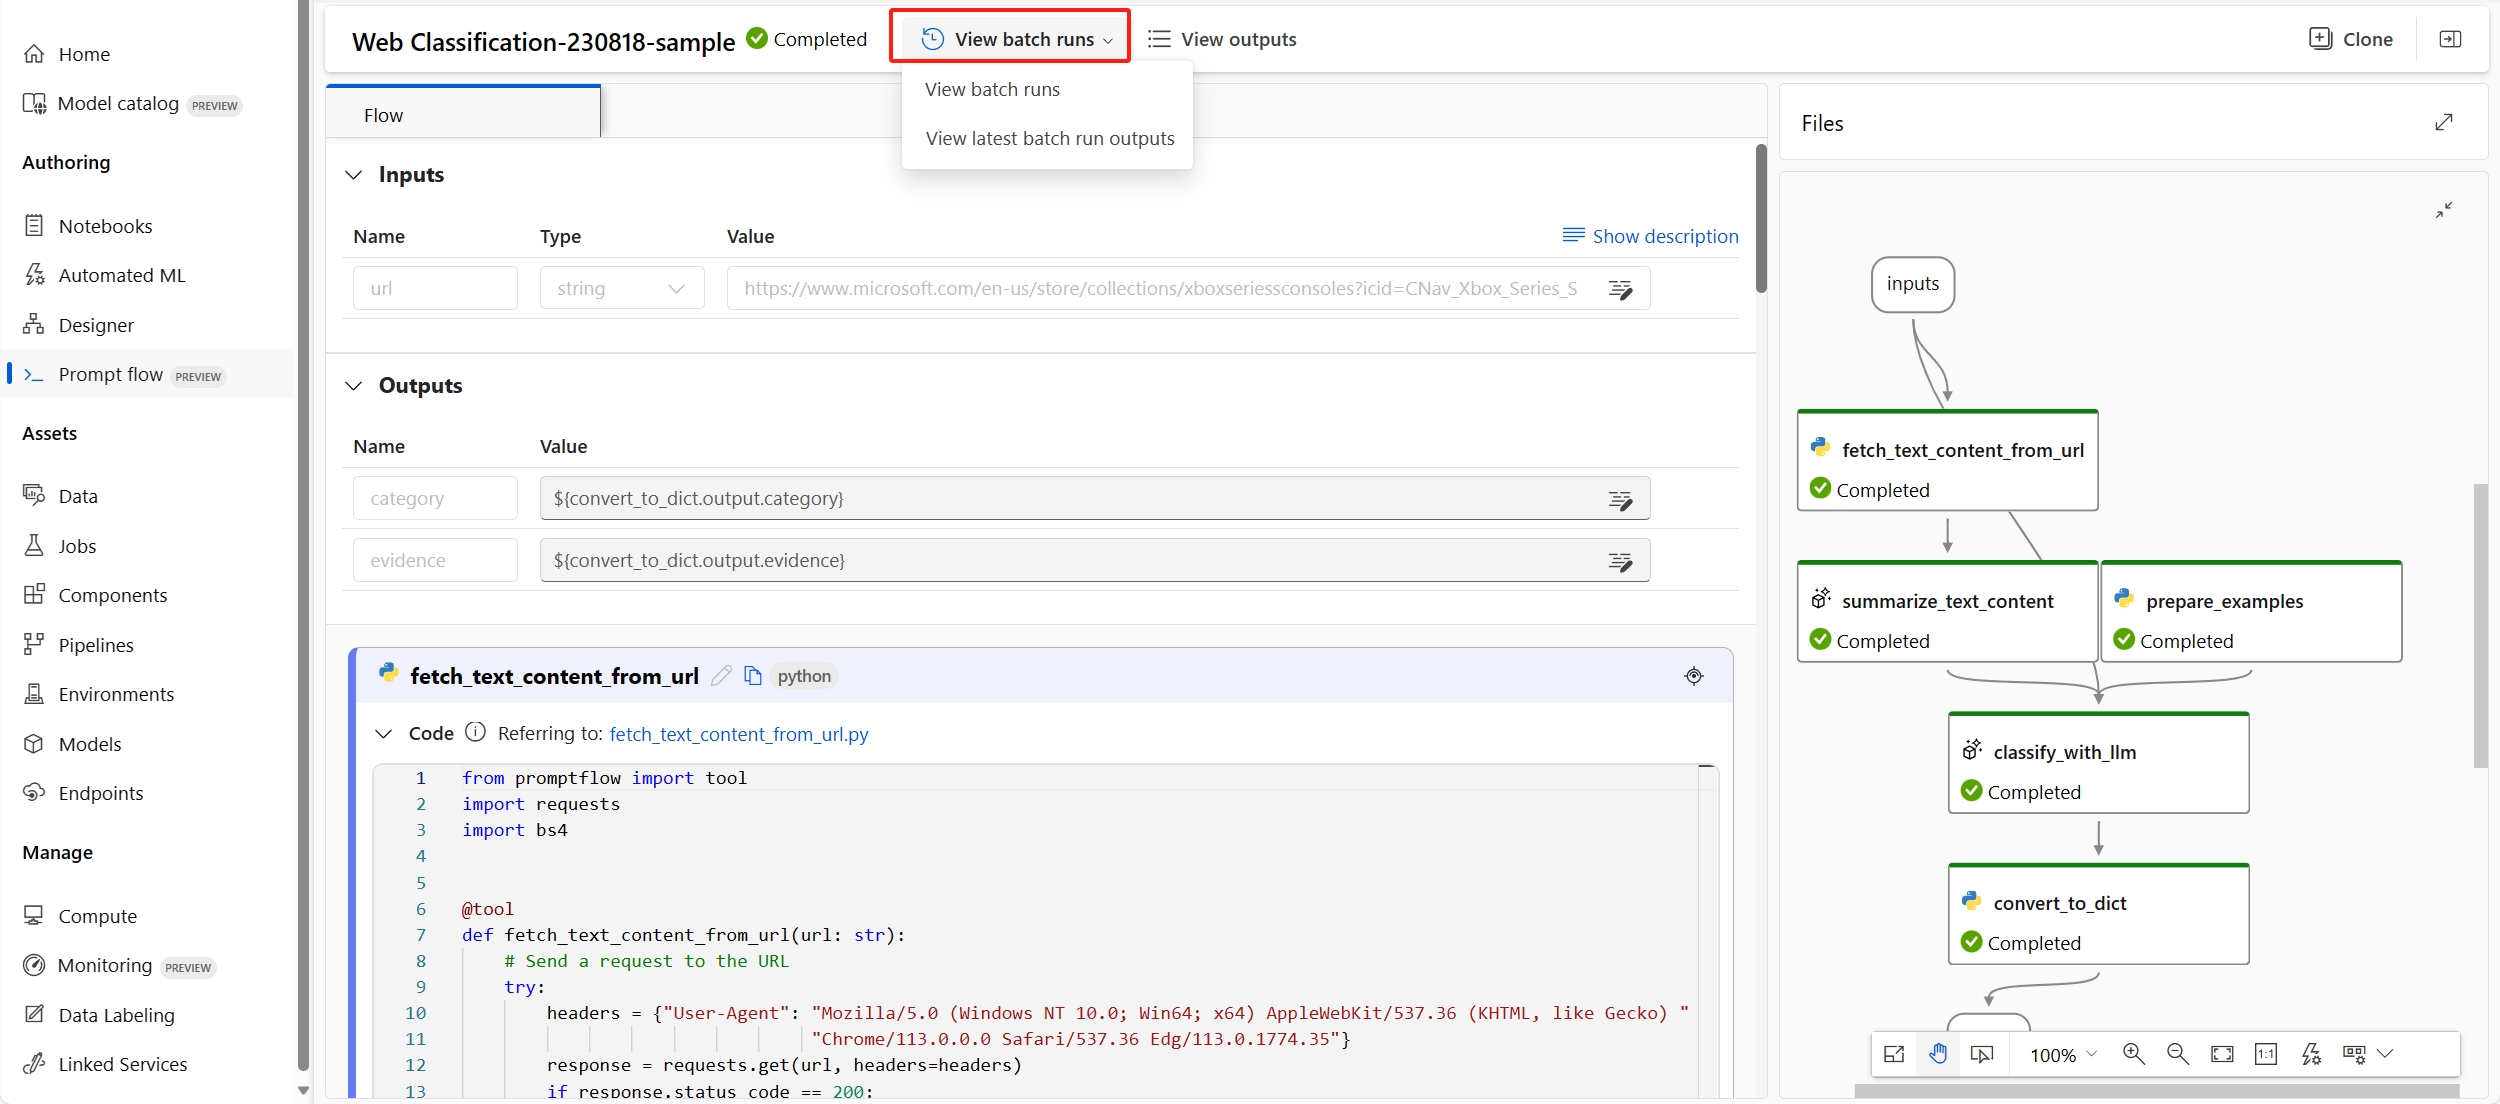The height and width of the screenshot is (1104, 2500).
Task: Click the url value input field
Action: point(1160,288)
